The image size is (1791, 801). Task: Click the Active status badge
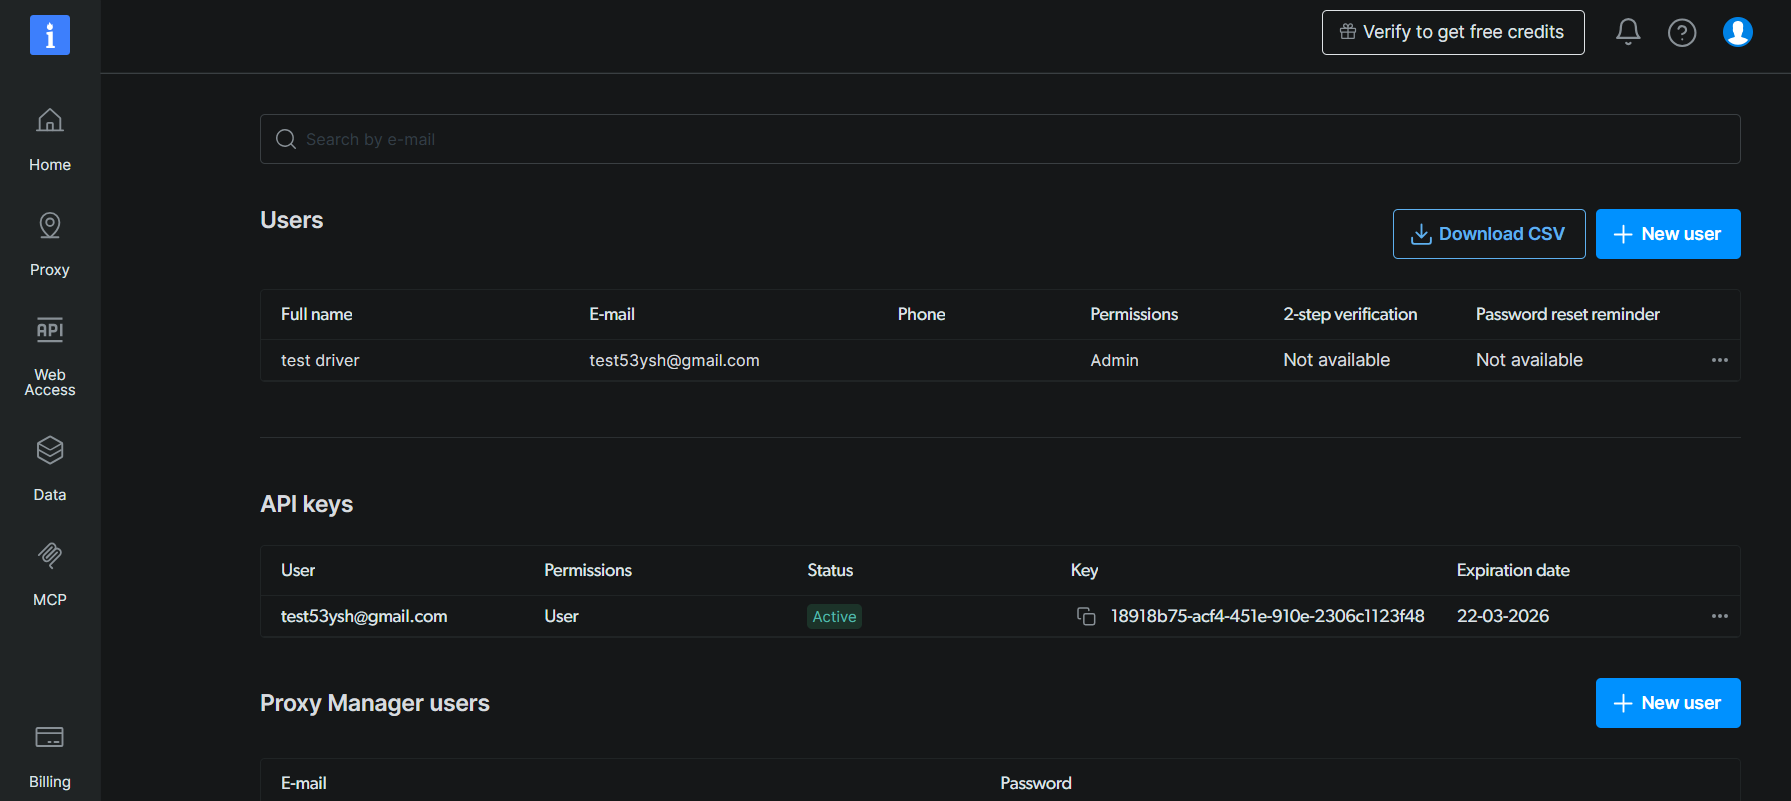pos(834,617)
